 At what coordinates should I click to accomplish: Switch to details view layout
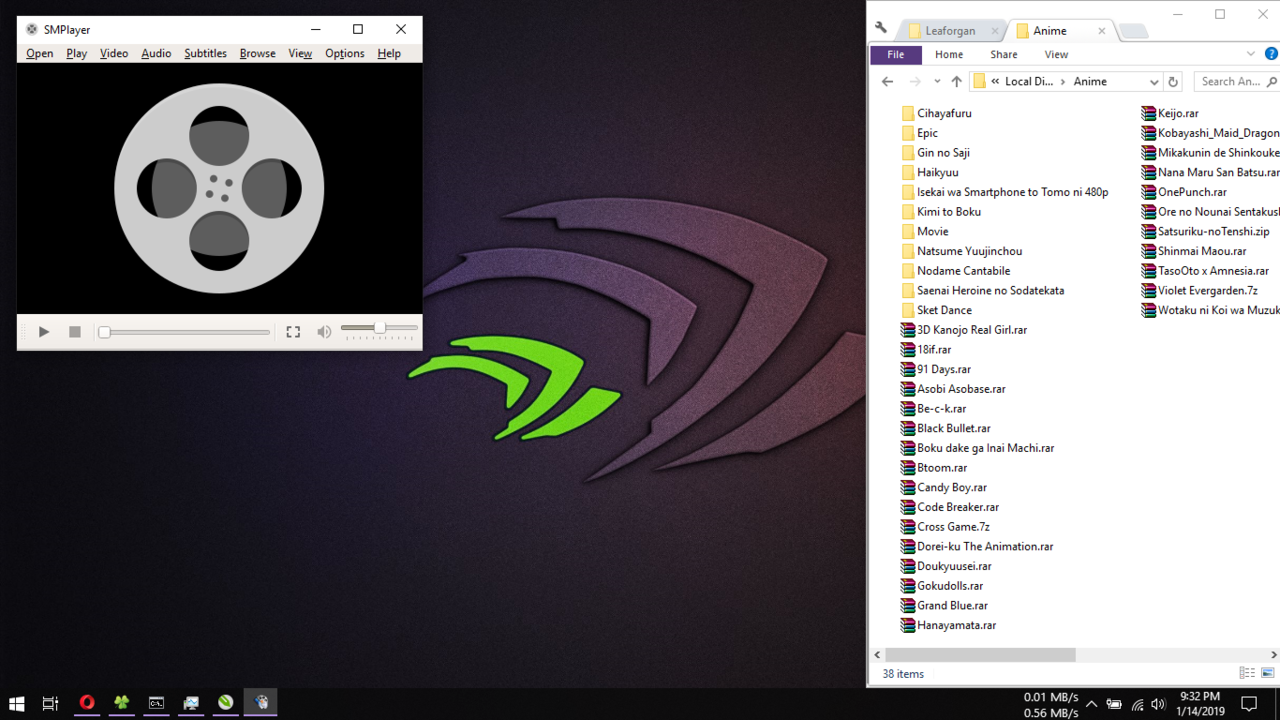(x=1247, y=674)
